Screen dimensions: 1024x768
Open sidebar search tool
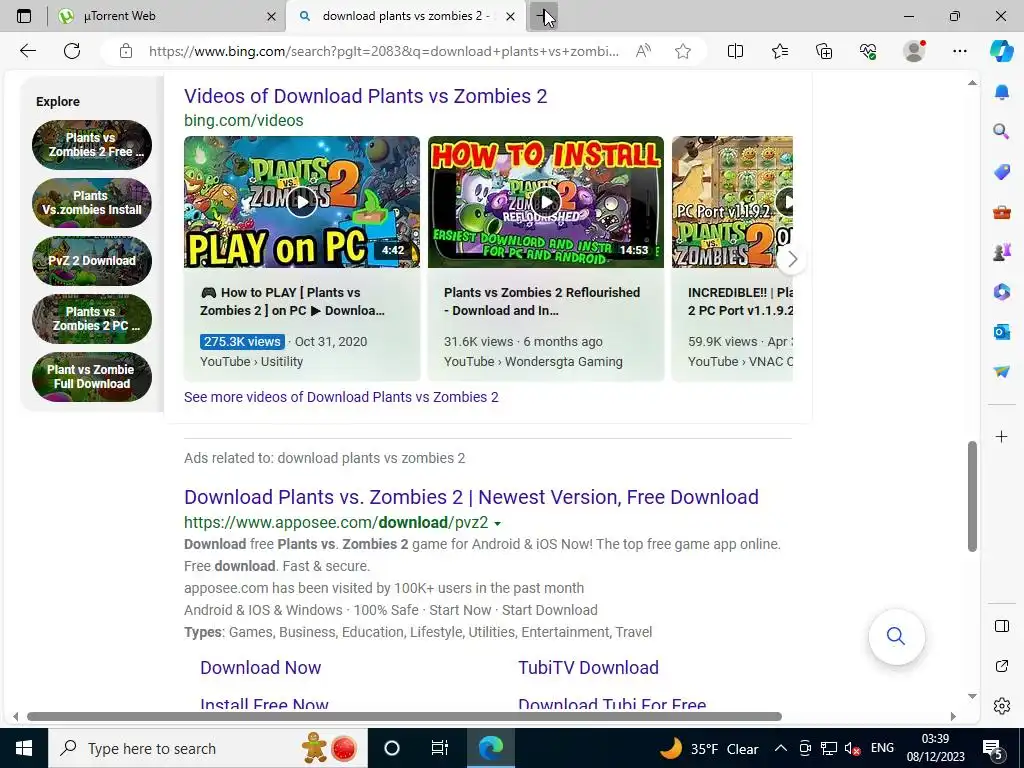1002,132
